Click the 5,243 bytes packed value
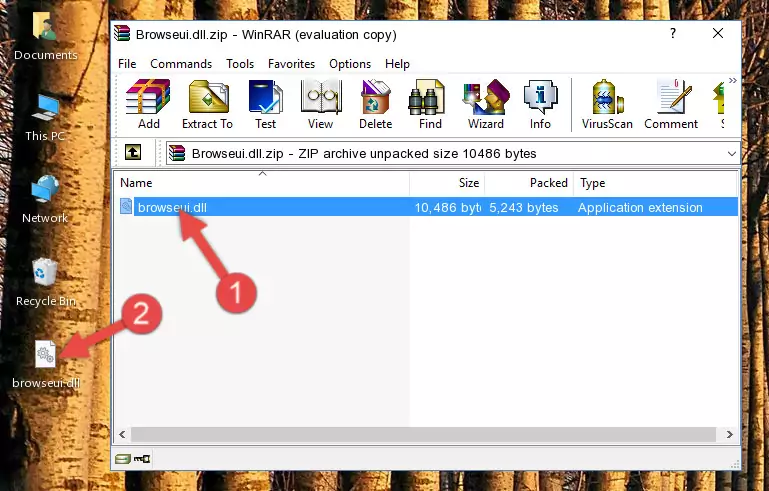Viewport: 769px width, 491px height. pos(523,207)
